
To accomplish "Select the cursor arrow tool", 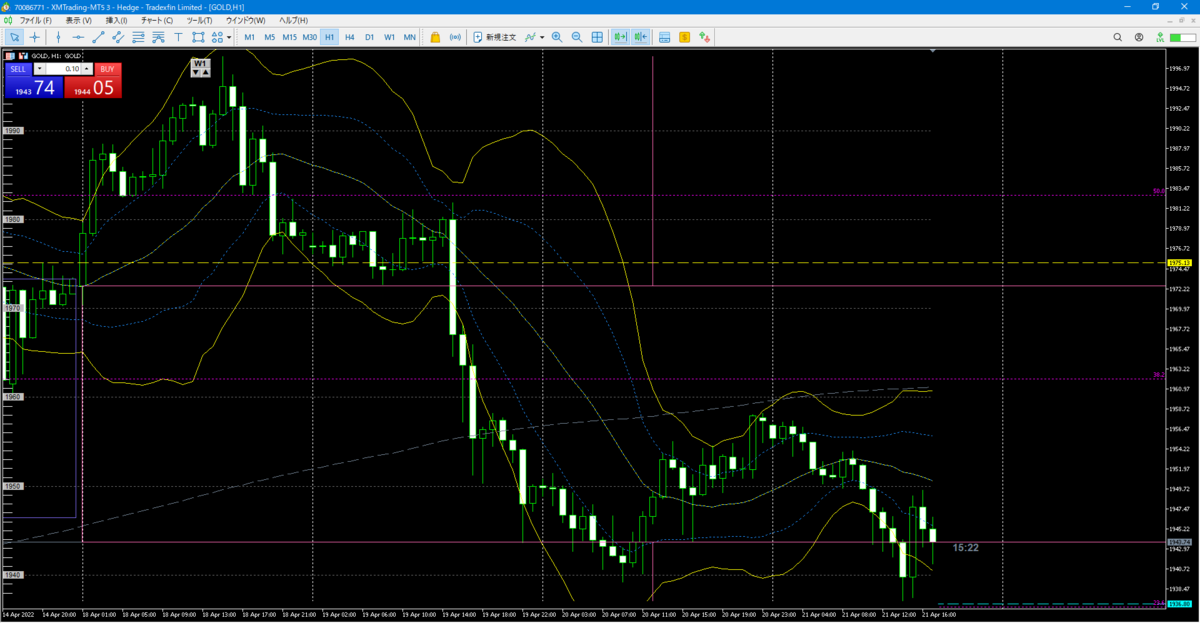I will click(x=14, y=37).
